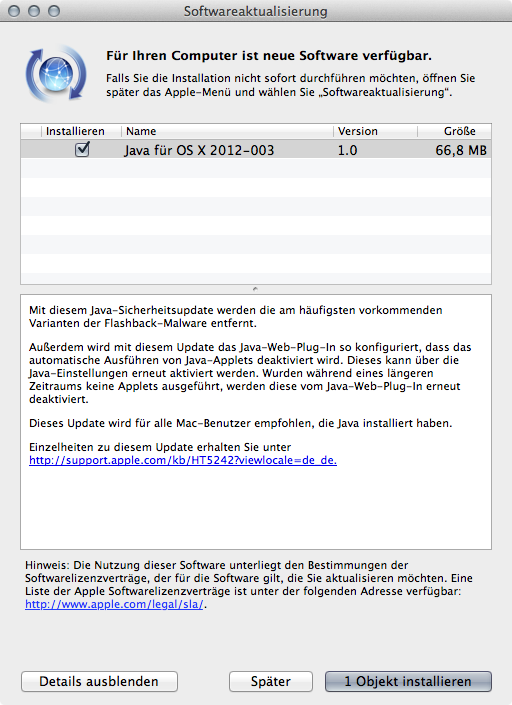Open the apple.com/legal/sla link
The width and height of the screenshot is (512, 705).
tap(114, 604)
